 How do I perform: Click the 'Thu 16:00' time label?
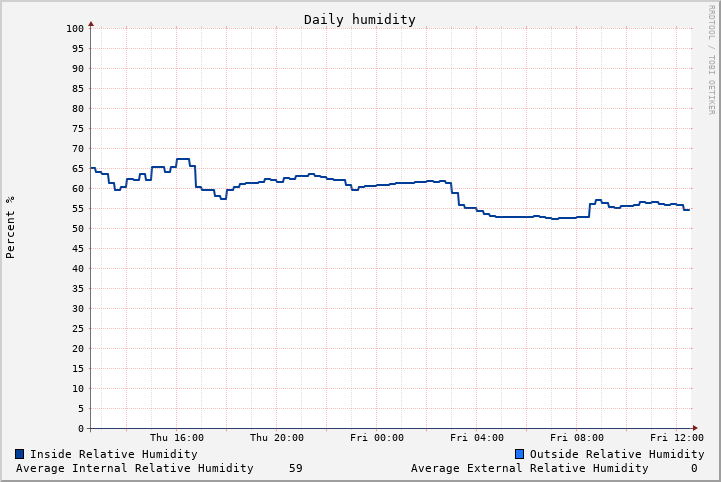coord(177,437)
